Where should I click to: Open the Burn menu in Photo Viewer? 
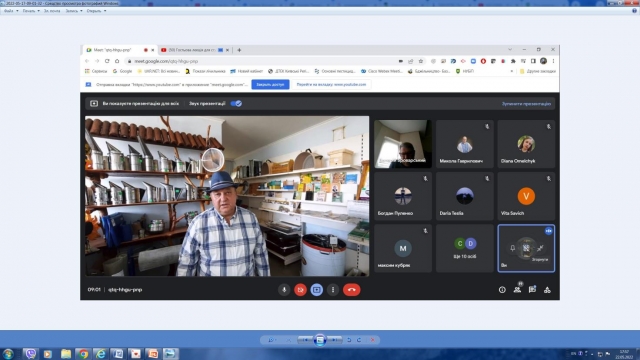tap(74, 11)
